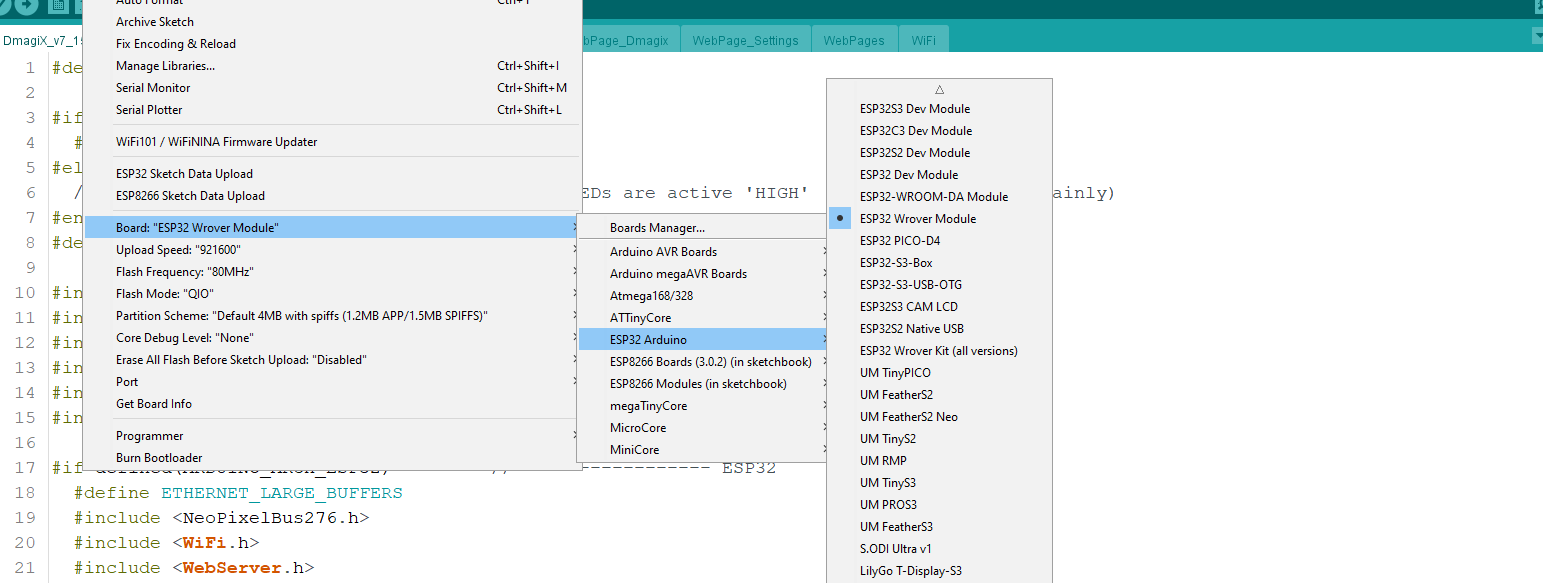Expand the Partition Scheme submenu
1543x583 pixels.
coord(332,316)
